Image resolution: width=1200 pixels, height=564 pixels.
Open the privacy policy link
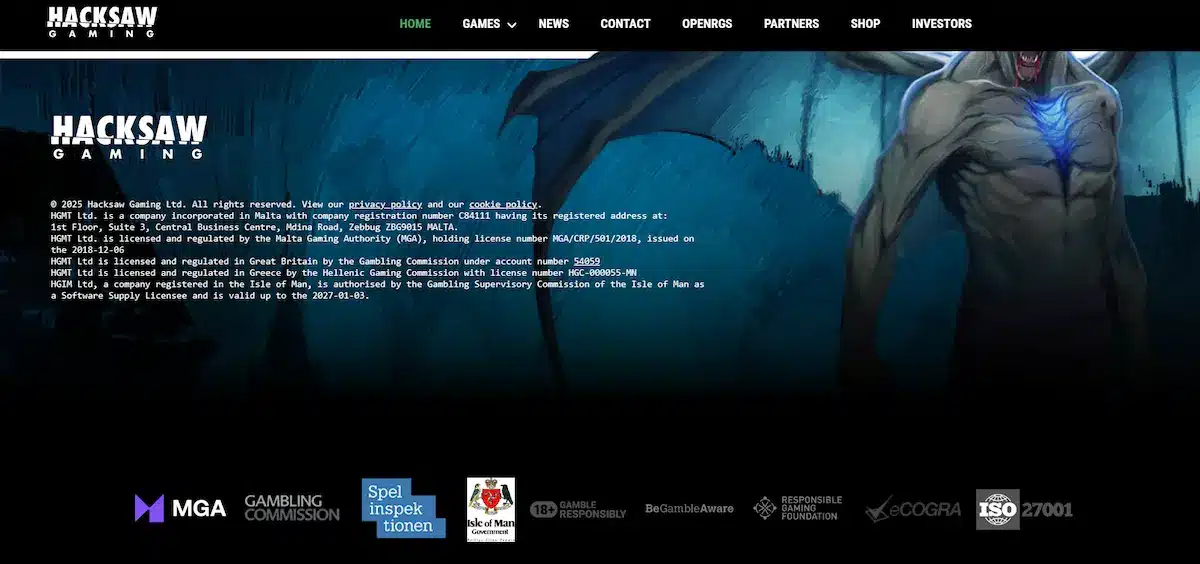click(x=385, y=204)
